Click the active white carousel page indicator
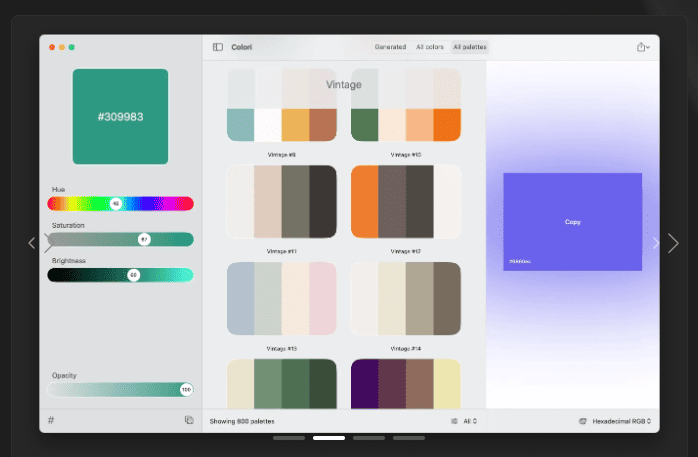698x457 pixels. [329, 438]
